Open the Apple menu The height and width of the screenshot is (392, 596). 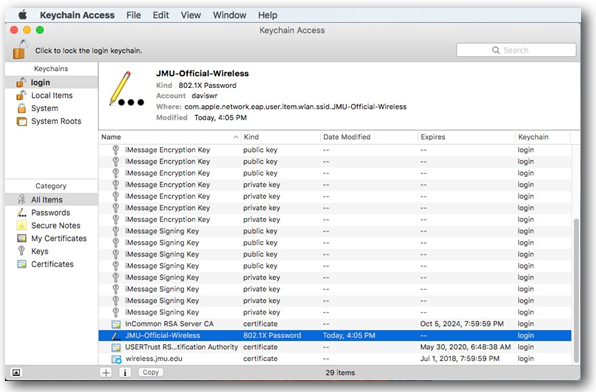(23, 15)
